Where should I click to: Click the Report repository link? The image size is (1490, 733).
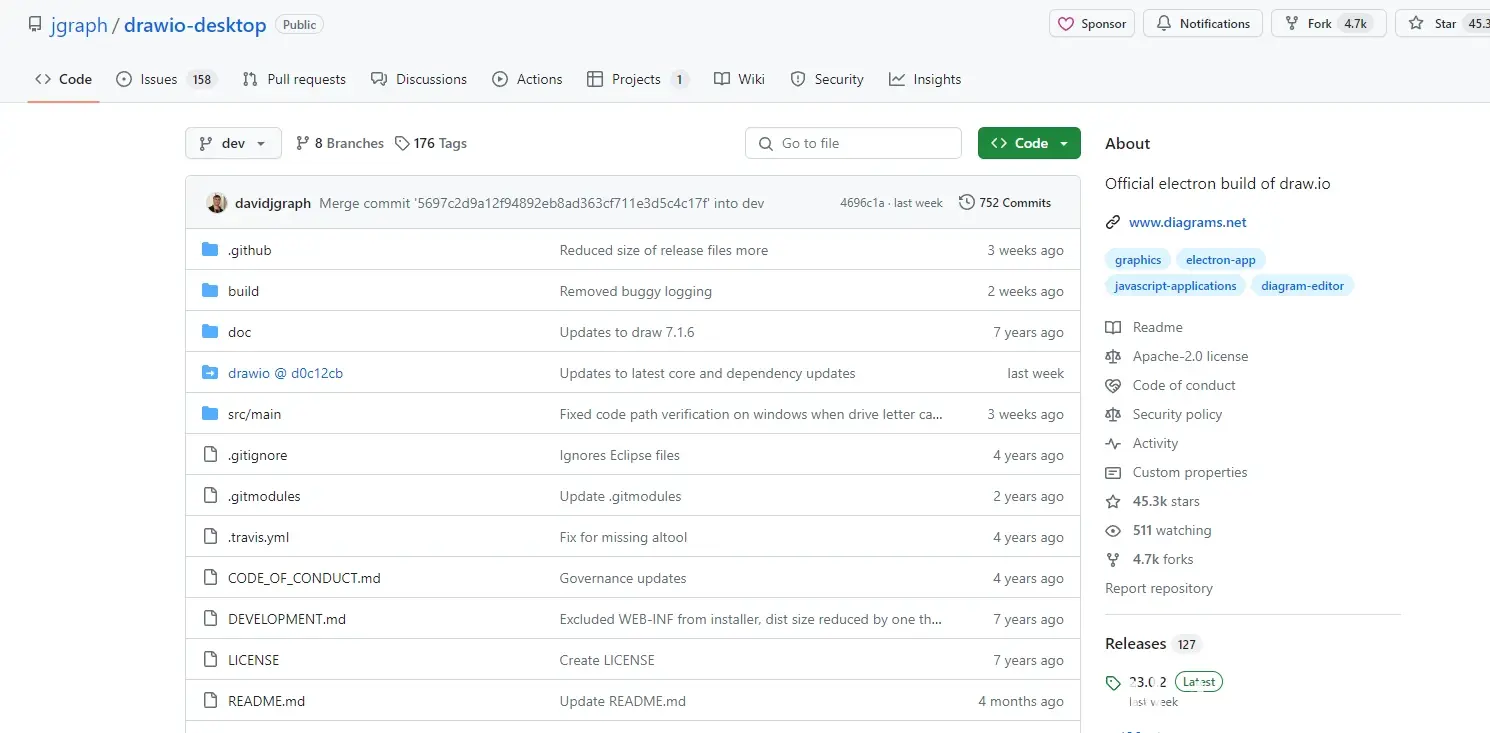1159,588
